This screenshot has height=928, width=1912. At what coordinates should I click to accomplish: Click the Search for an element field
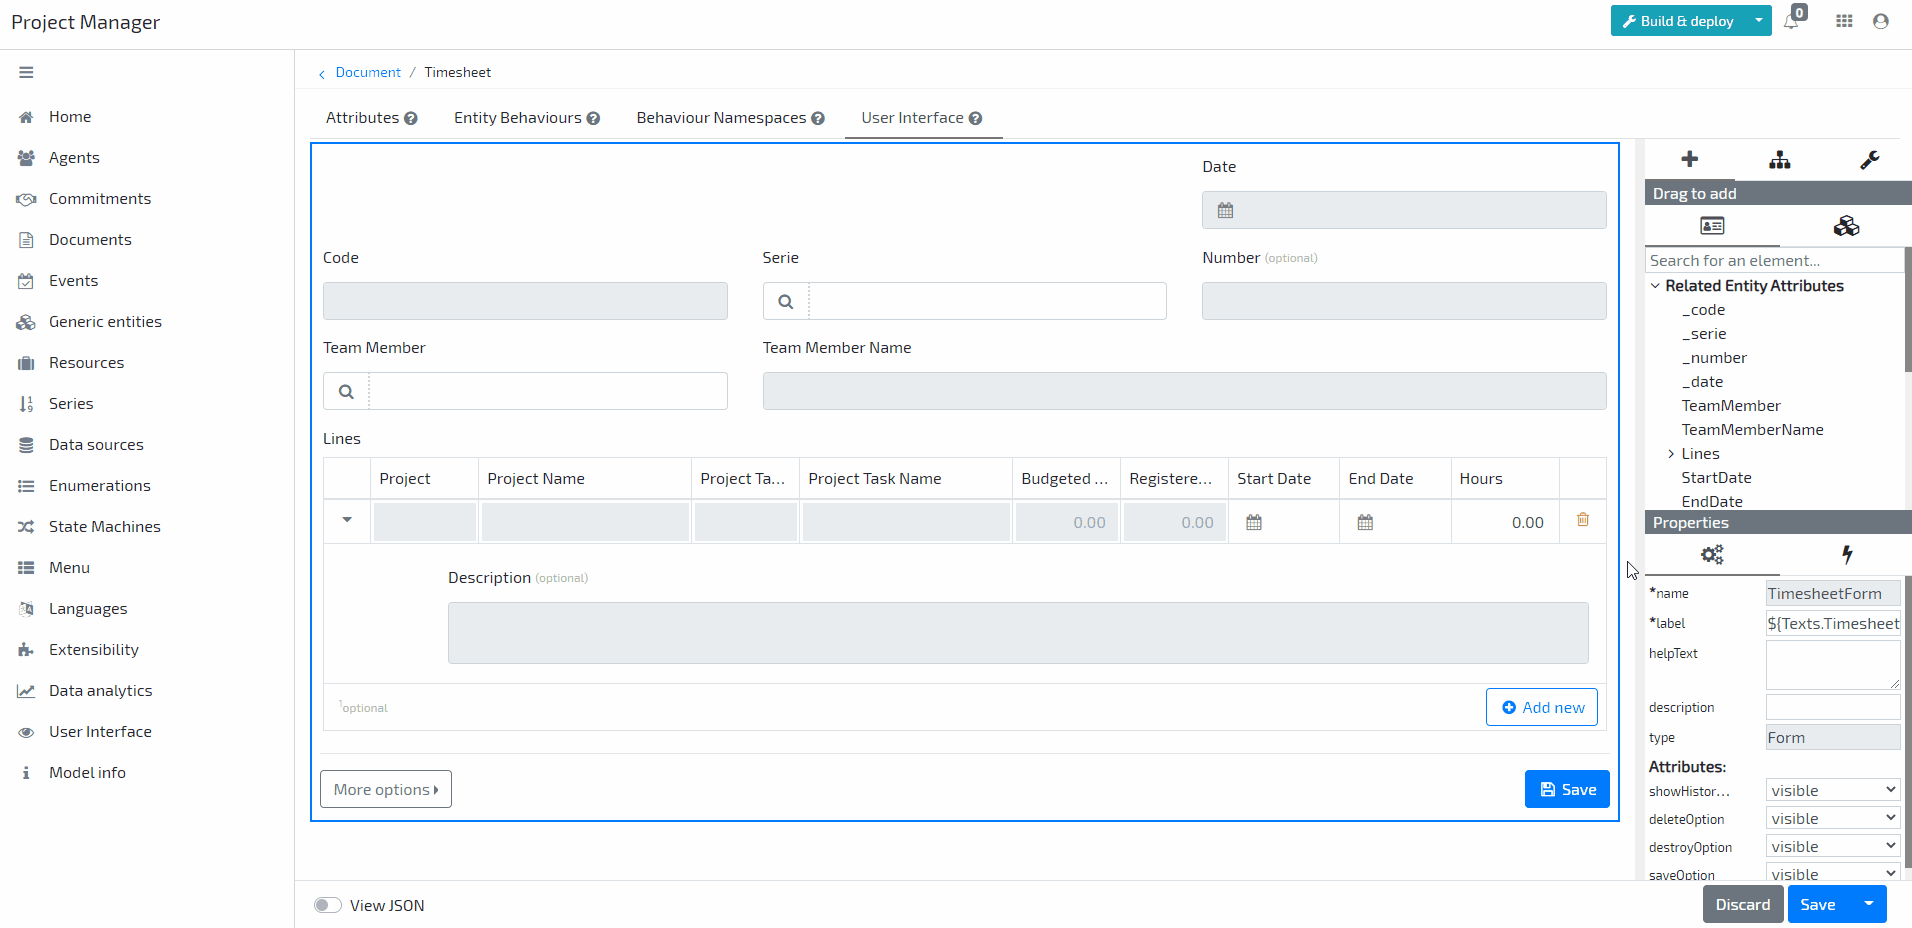click(1774, 260)
